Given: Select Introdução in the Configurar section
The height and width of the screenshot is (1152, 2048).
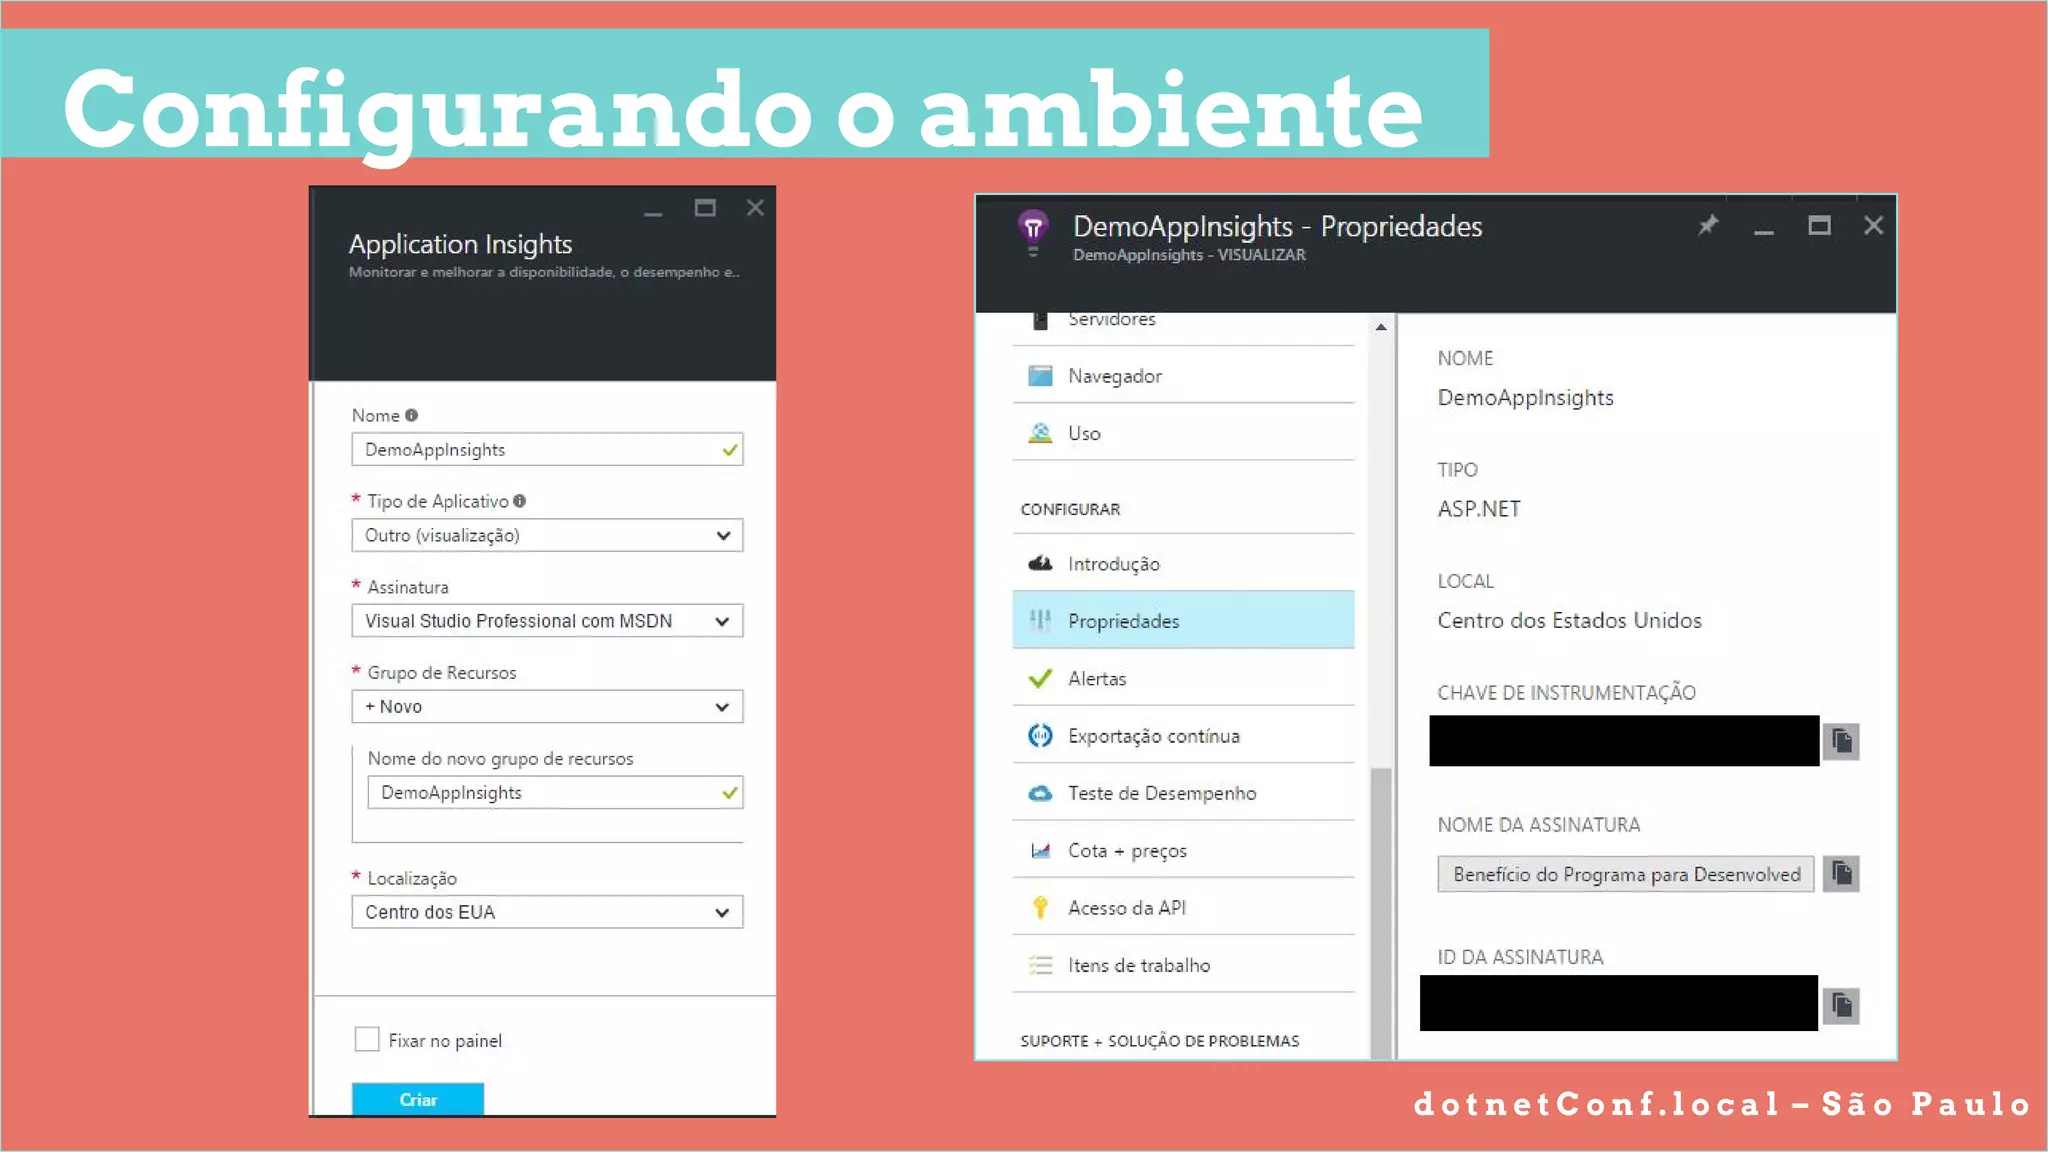Looking at the screenshot, I should (1183, 563).
